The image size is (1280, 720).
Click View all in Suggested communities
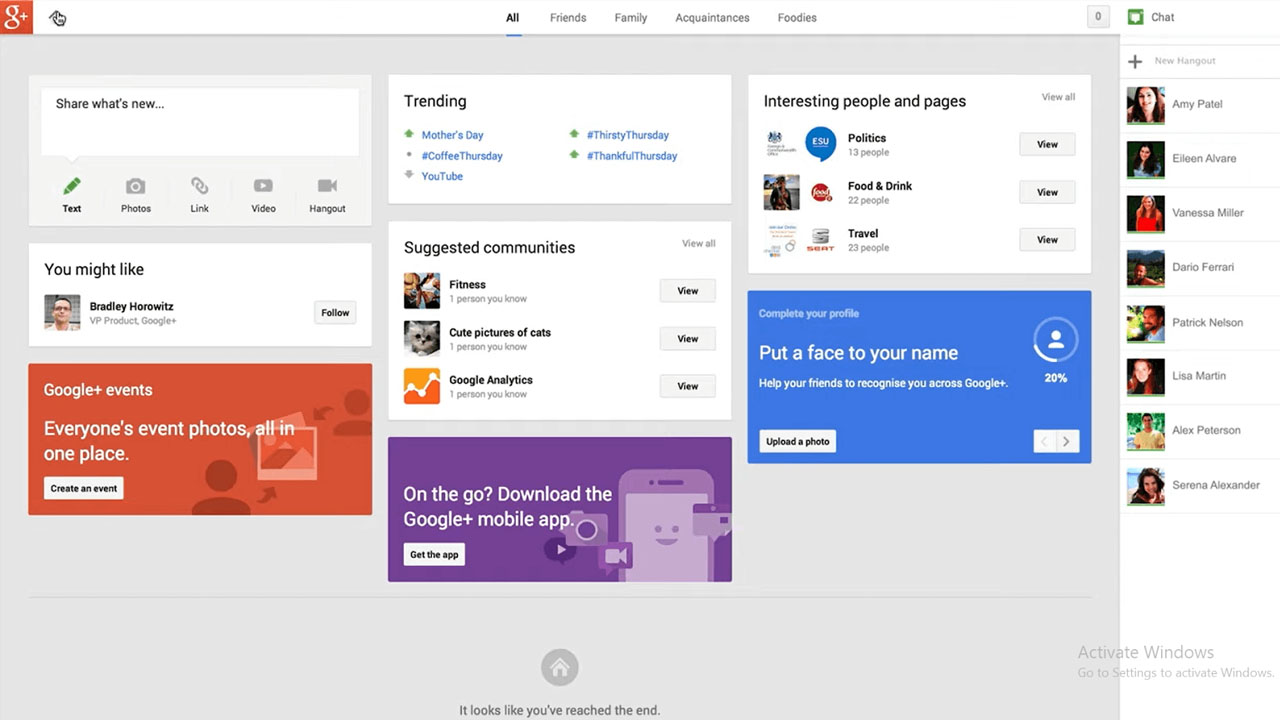[699, 243]
